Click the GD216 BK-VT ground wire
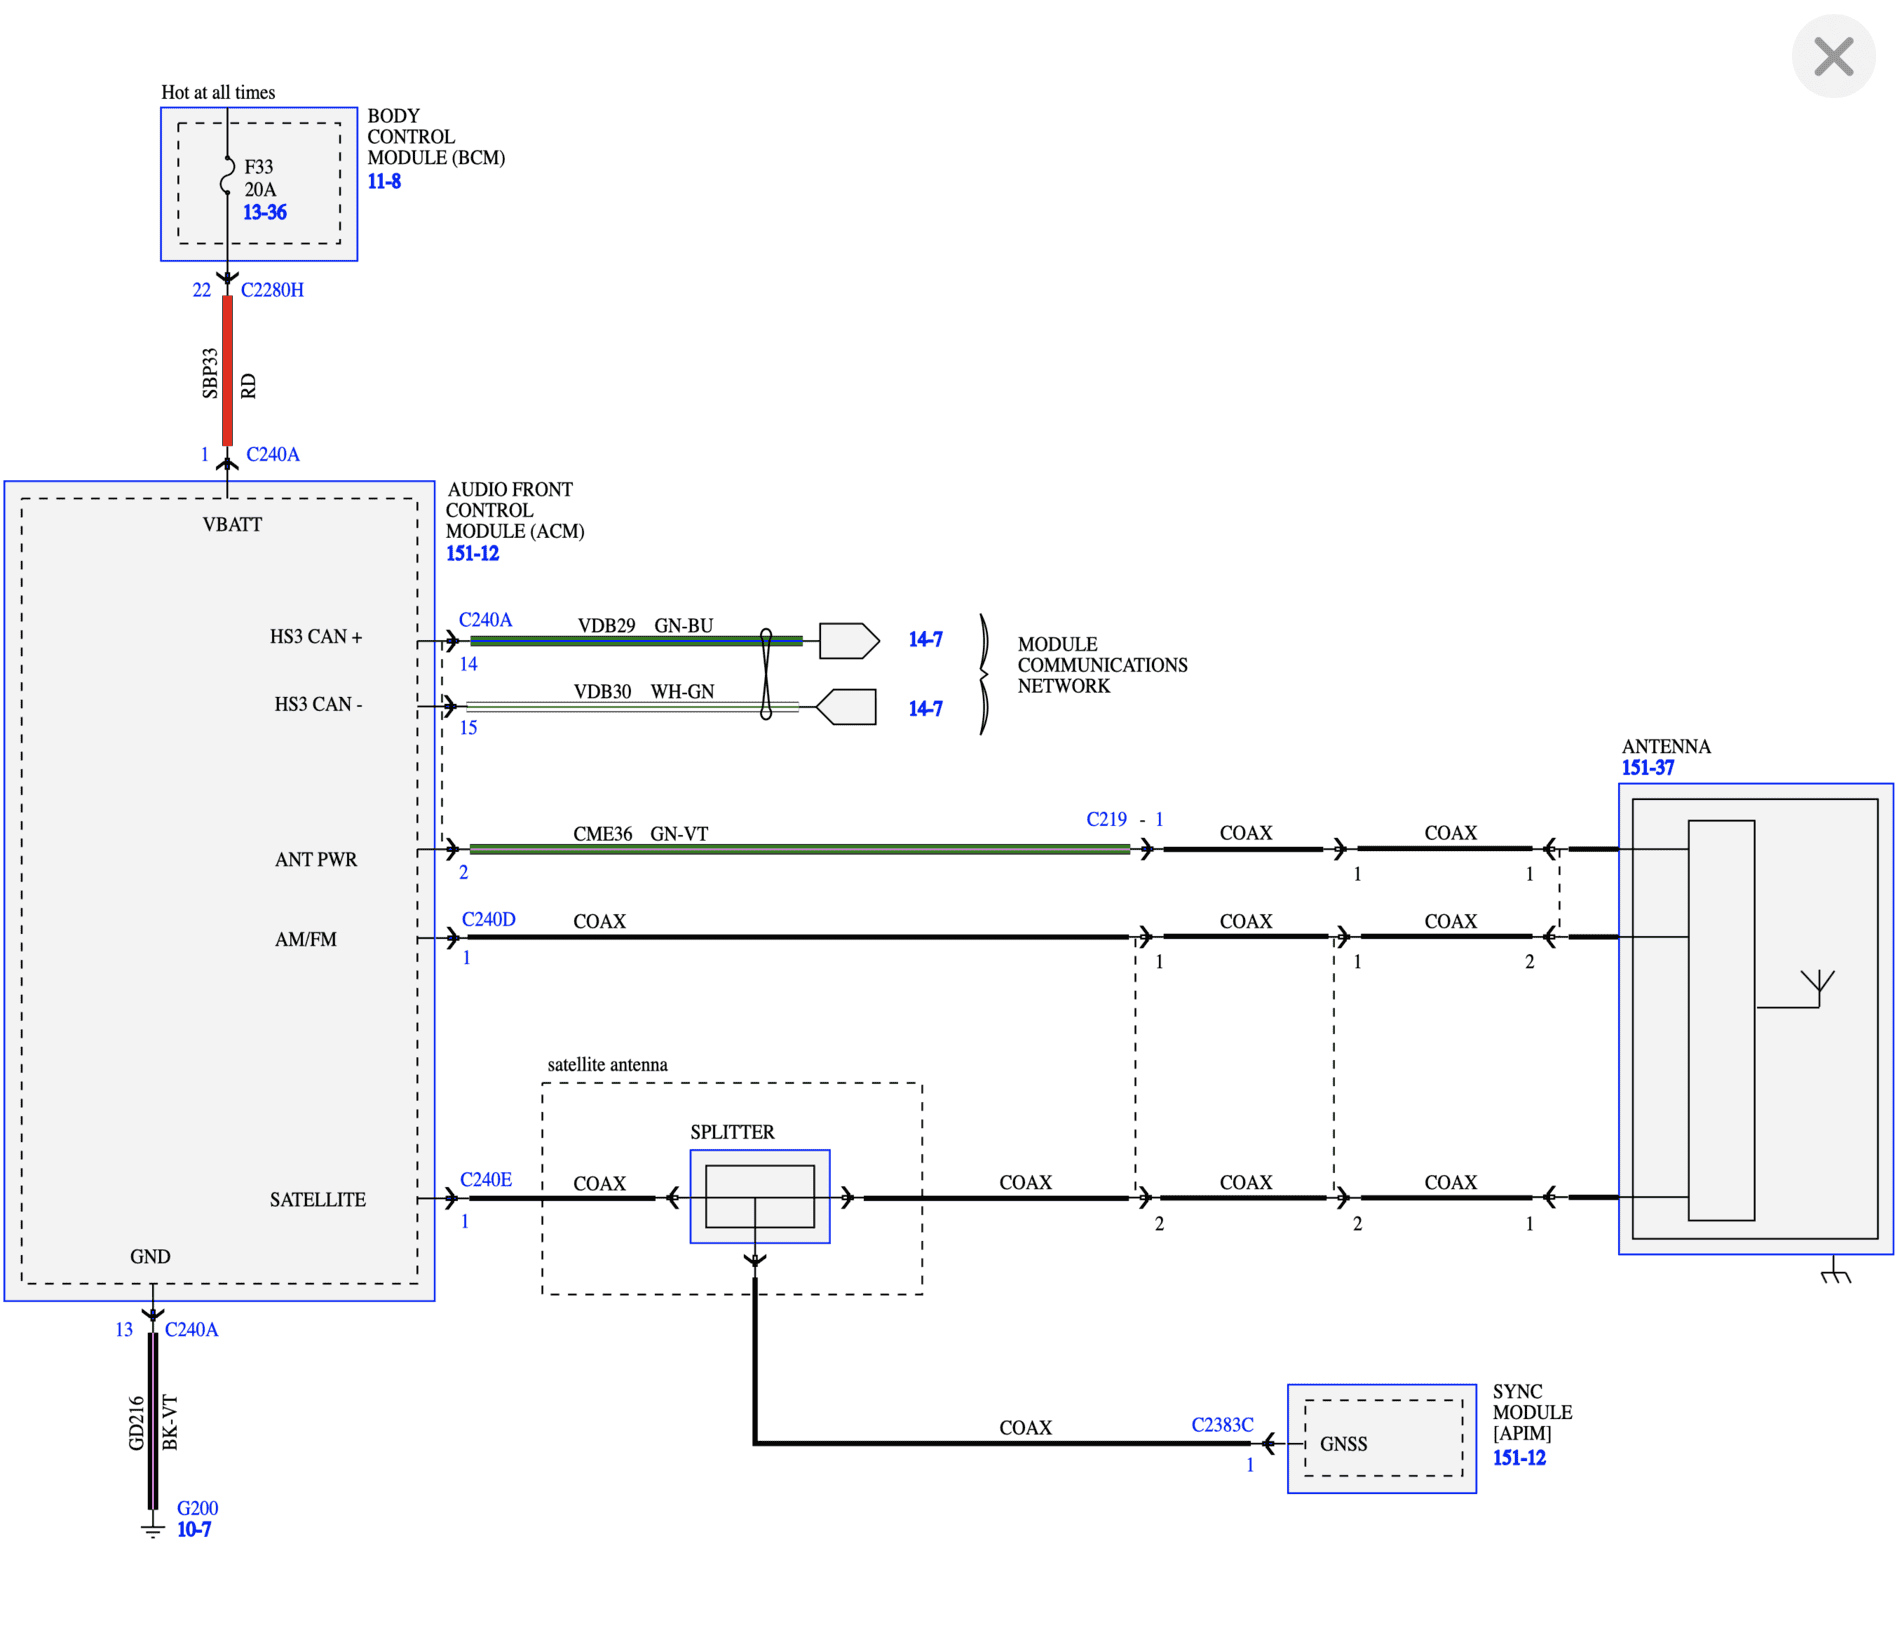 (x=153, y=1421)
